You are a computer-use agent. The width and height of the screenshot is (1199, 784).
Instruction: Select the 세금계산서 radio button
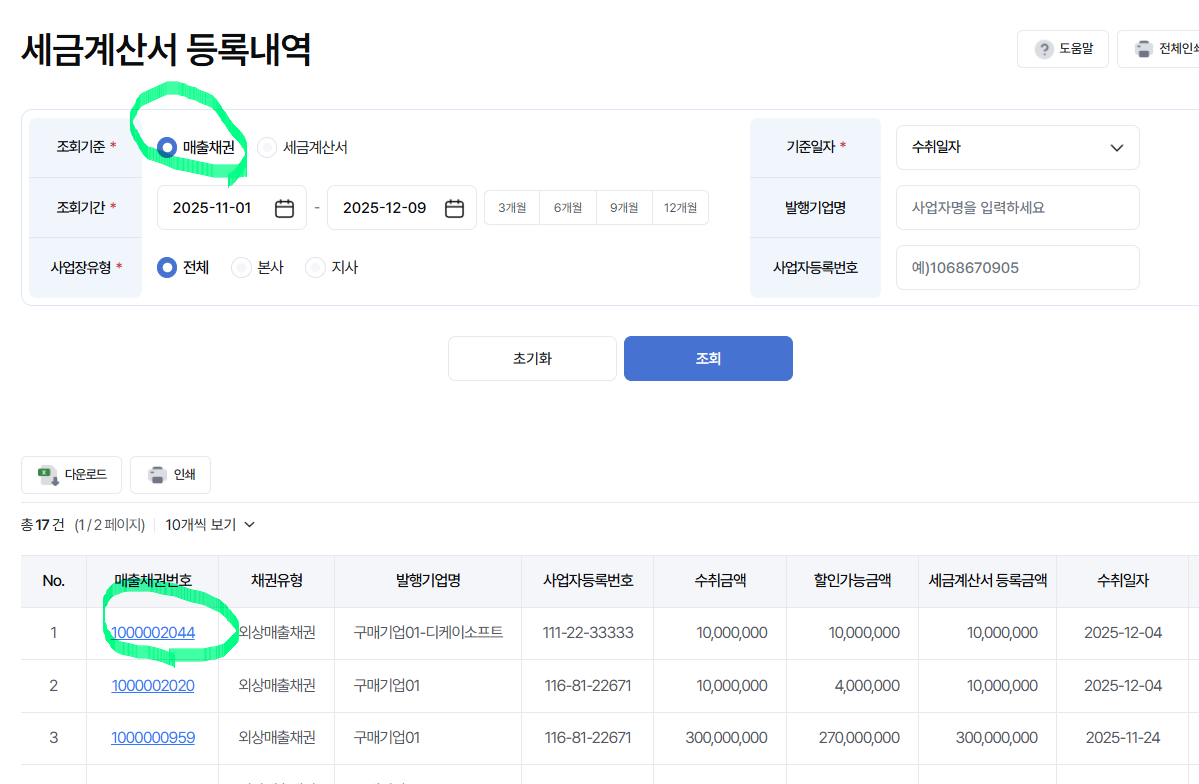267,147
